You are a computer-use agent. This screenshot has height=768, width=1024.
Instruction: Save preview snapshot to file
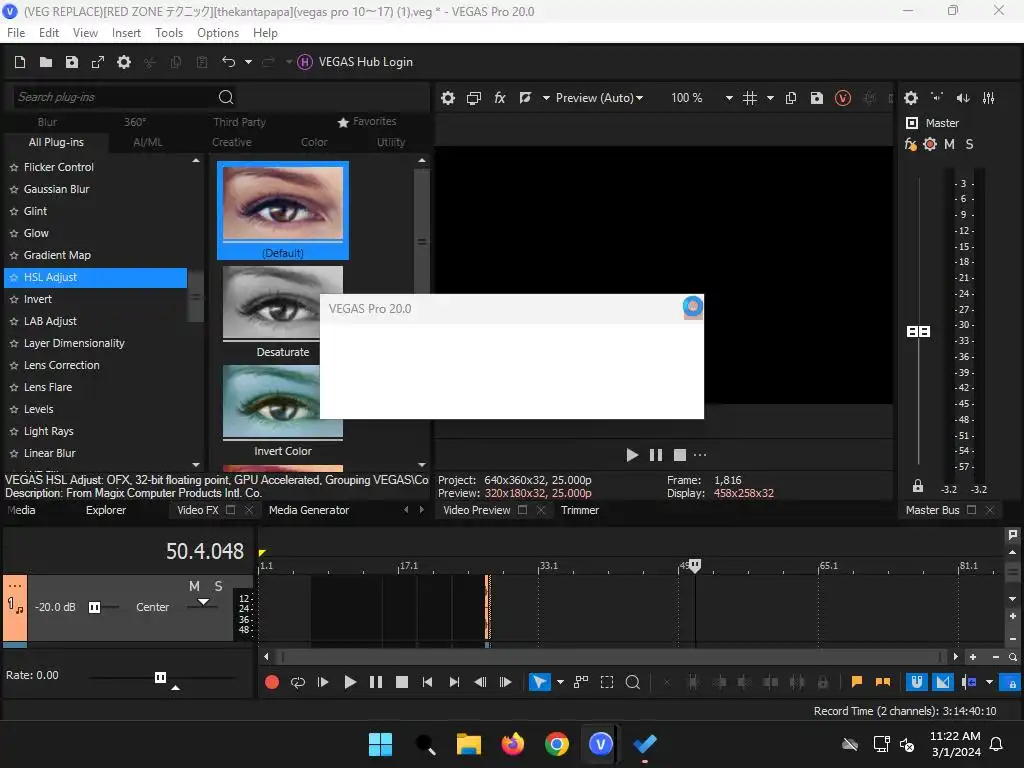(817, 98)
